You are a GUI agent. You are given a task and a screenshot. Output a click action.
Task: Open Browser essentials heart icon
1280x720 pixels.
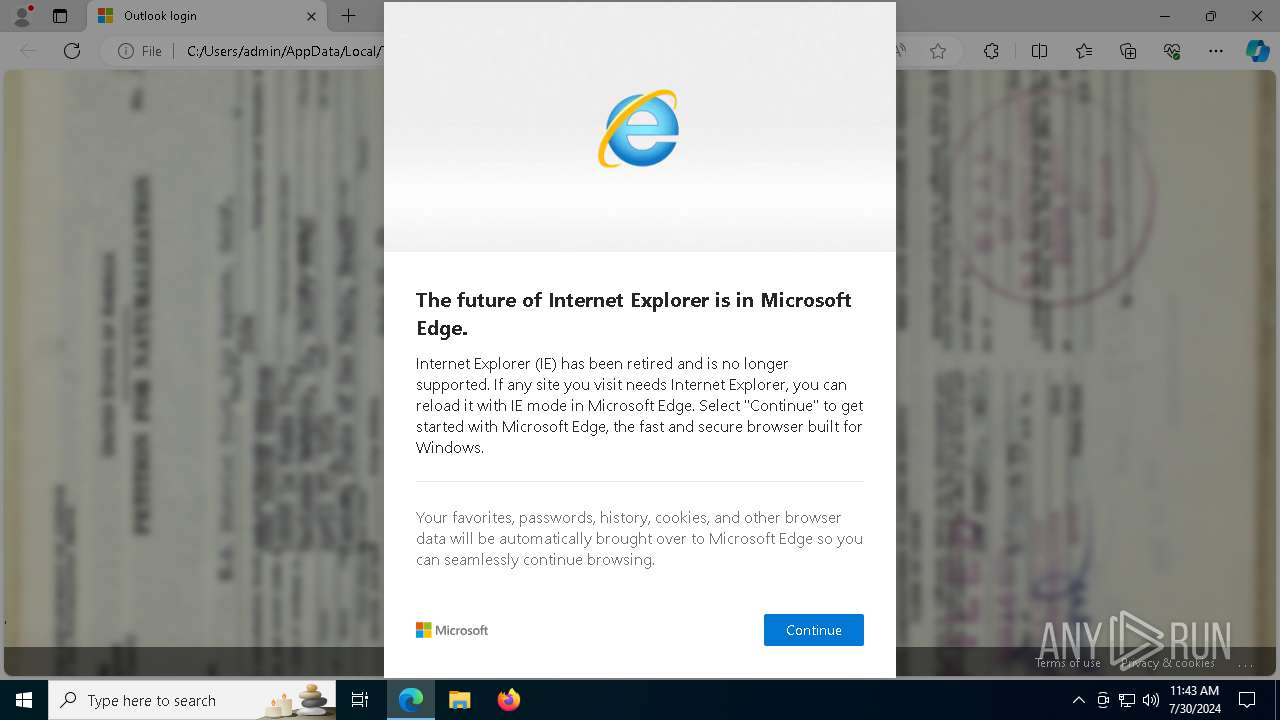1172,51
